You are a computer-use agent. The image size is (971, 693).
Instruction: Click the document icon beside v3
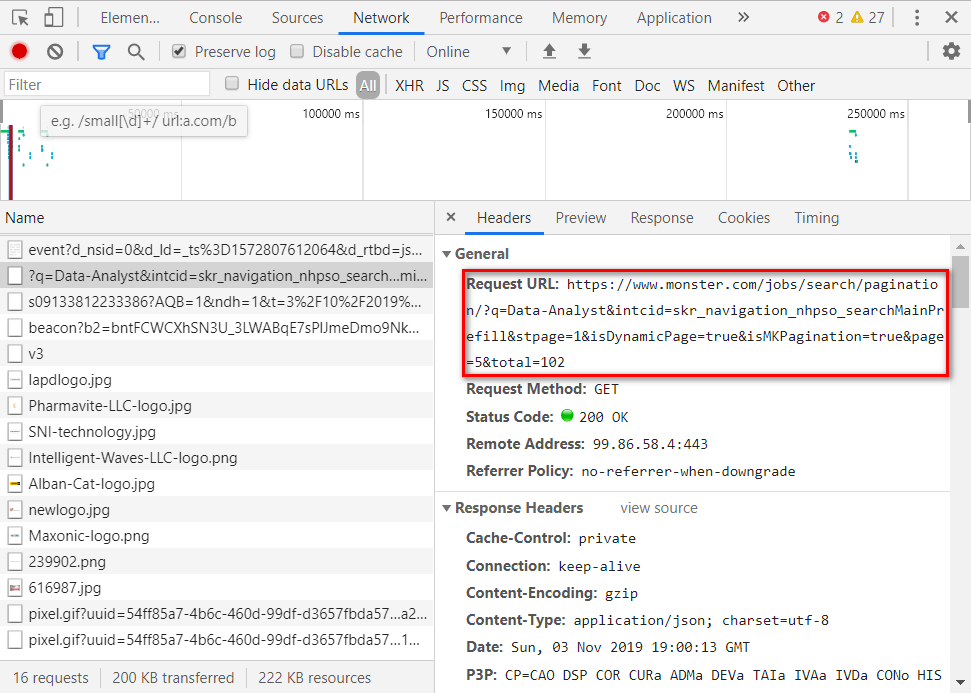(15, 354)
